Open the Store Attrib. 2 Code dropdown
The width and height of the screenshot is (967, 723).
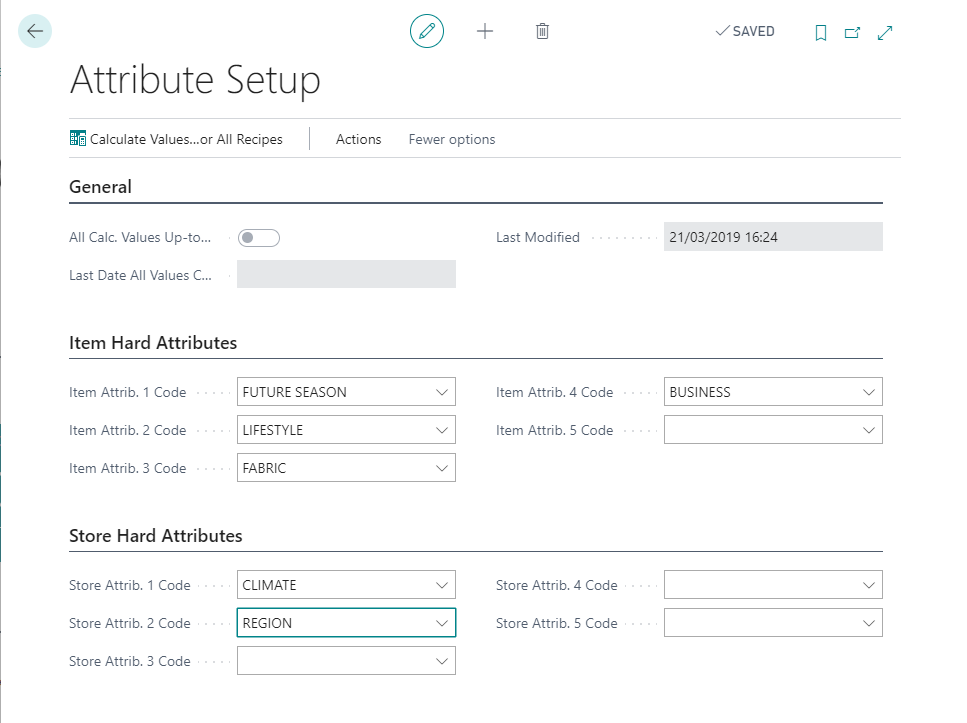tap(442, 623)
